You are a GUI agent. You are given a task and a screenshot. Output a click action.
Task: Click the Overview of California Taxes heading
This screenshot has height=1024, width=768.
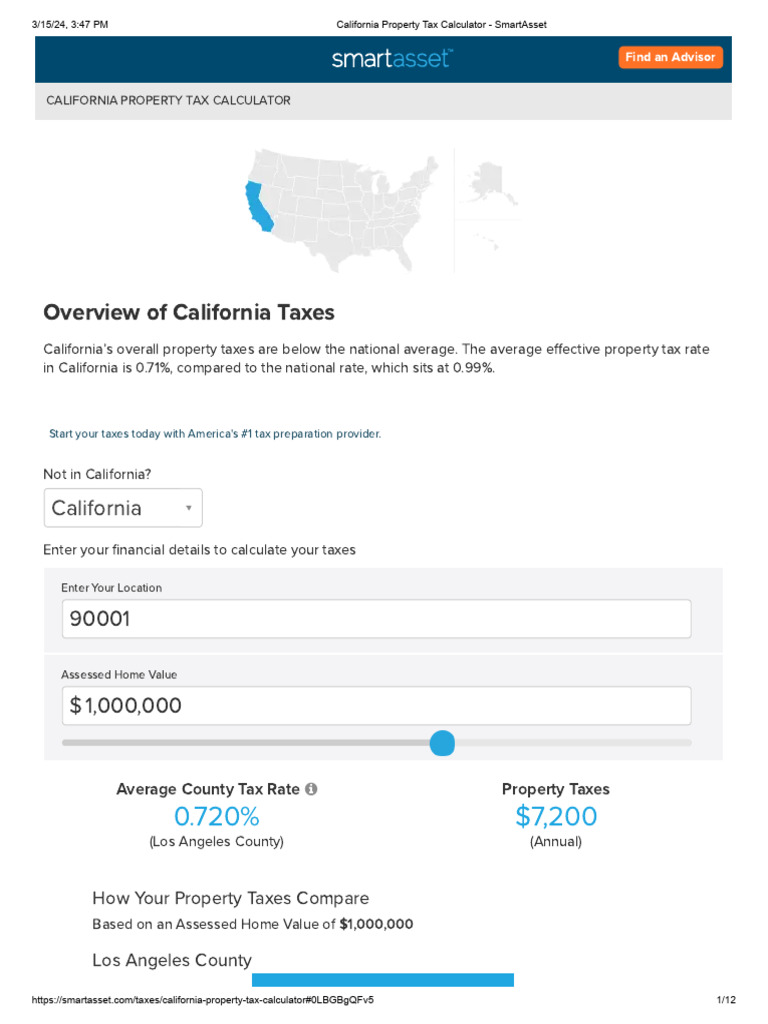189,312
